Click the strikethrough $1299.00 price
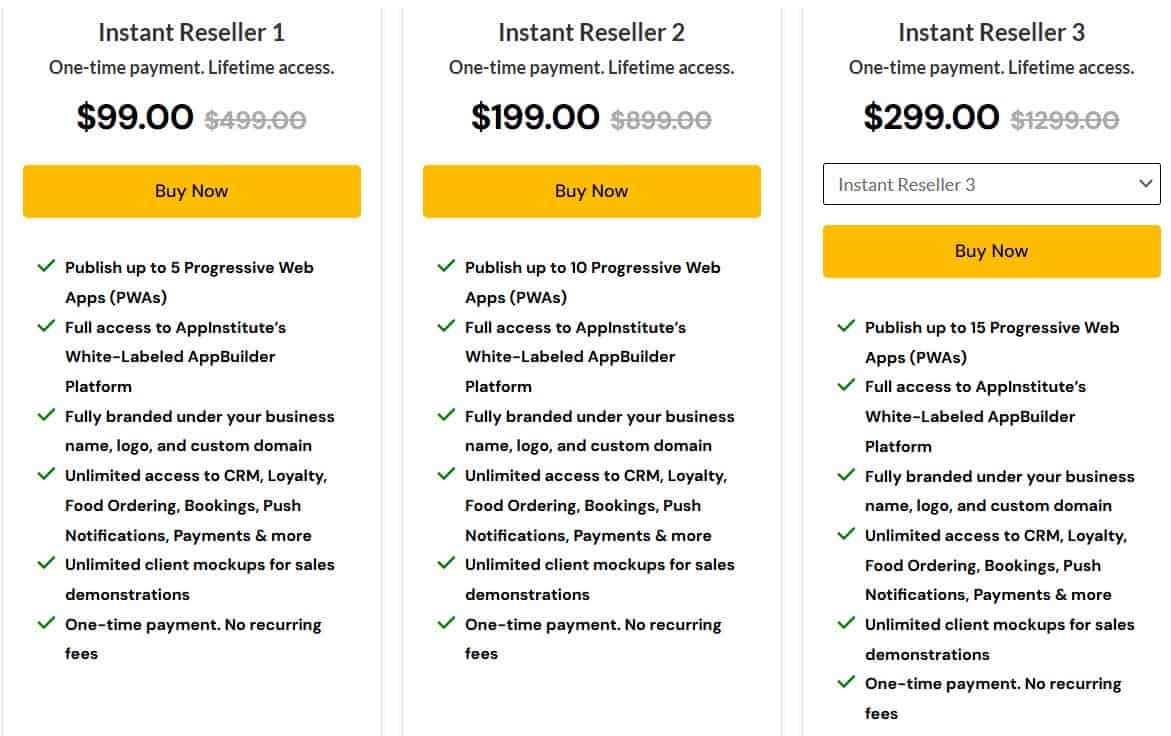 [1063, 117]
